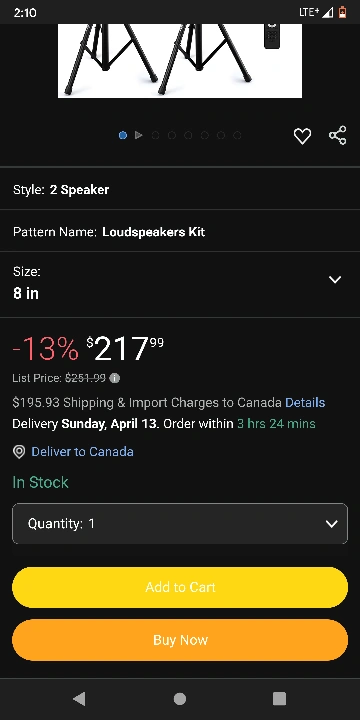The height and width of the screenshot is (720, 360).
Task: Open the Quantity dropdown
Action: point(180,523)
